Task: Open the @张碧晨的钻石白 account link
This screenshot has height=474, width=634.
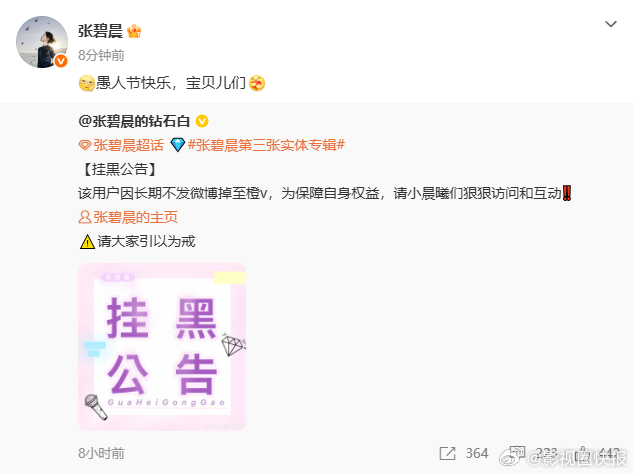Action: click(134, 121)
